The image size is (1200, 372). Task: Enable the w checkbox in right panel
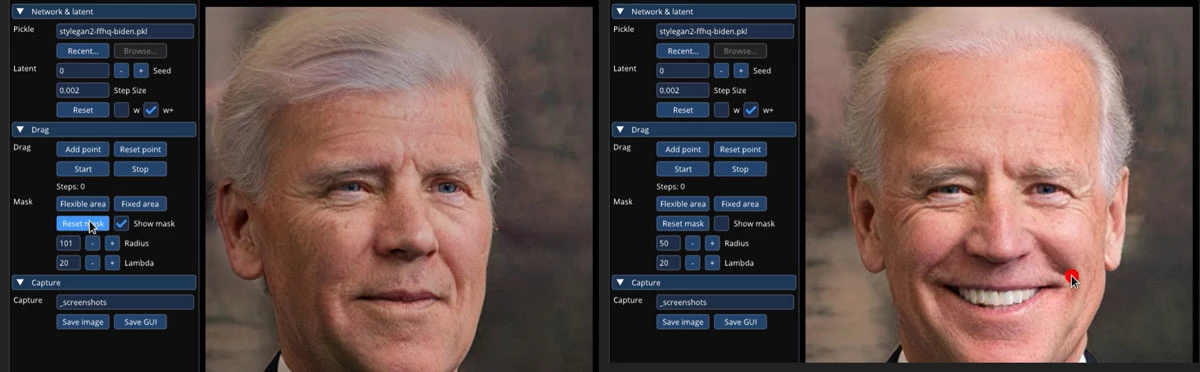[721, 110]
